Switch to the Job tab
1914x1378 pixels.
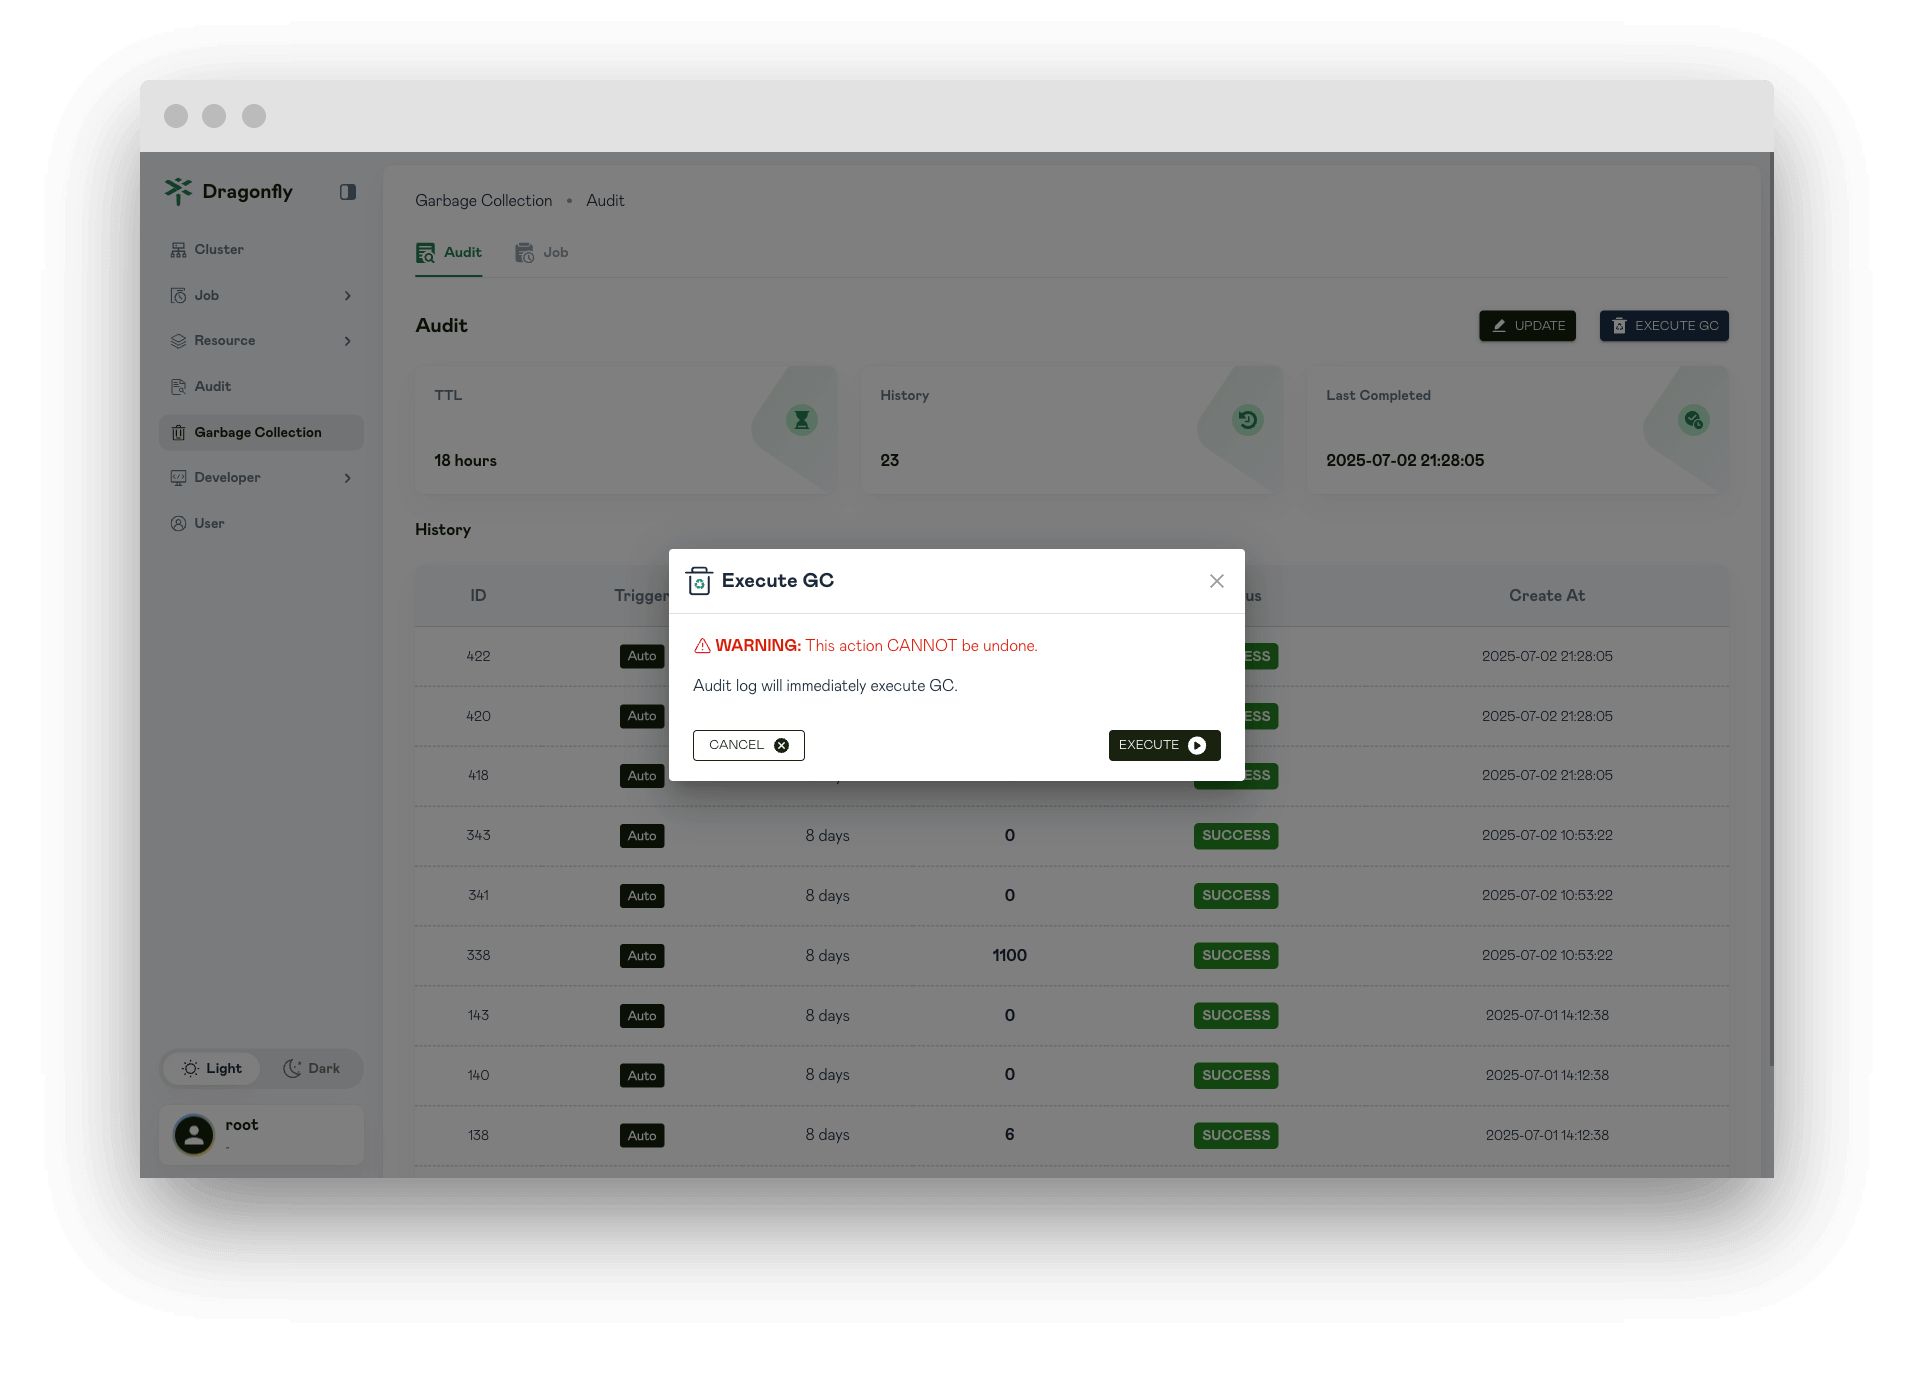pos(541,252)
